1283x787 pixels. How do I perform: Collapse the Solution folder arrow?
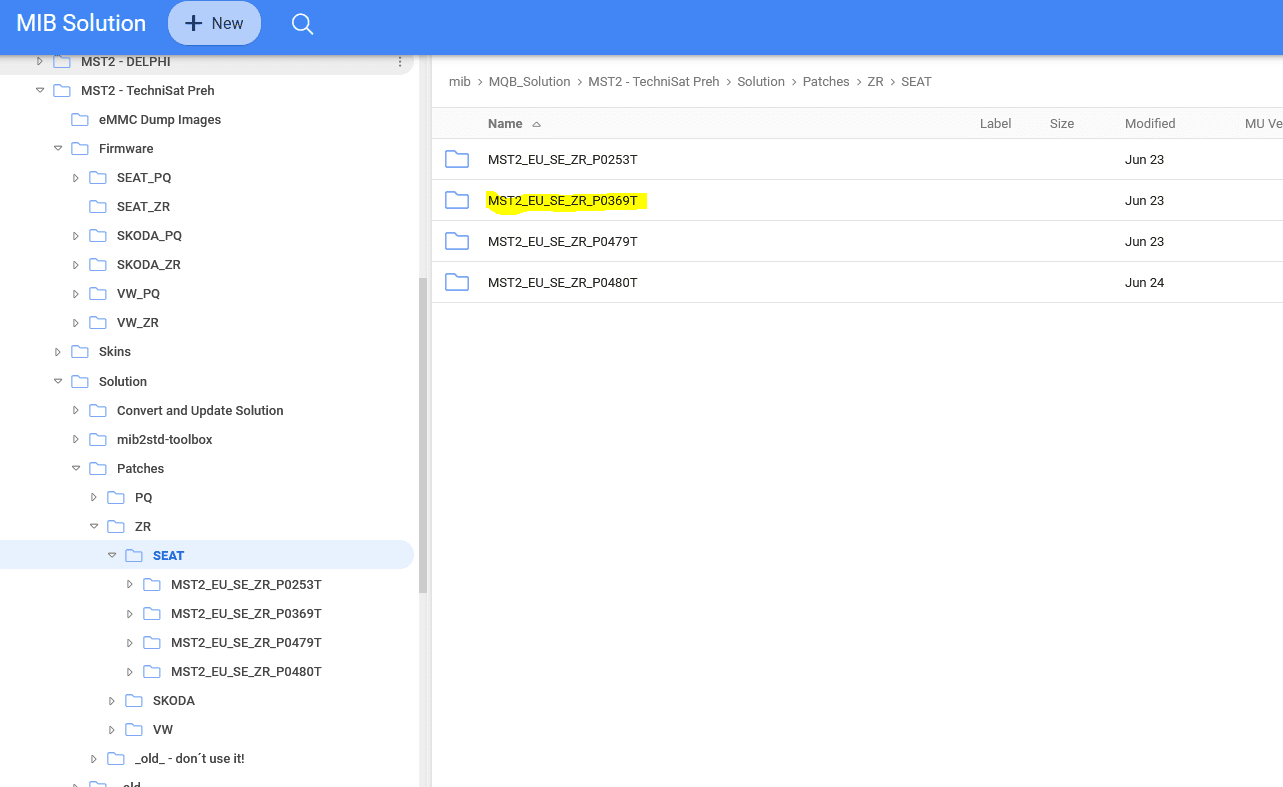pyautogui.click(x=58, y=382)
